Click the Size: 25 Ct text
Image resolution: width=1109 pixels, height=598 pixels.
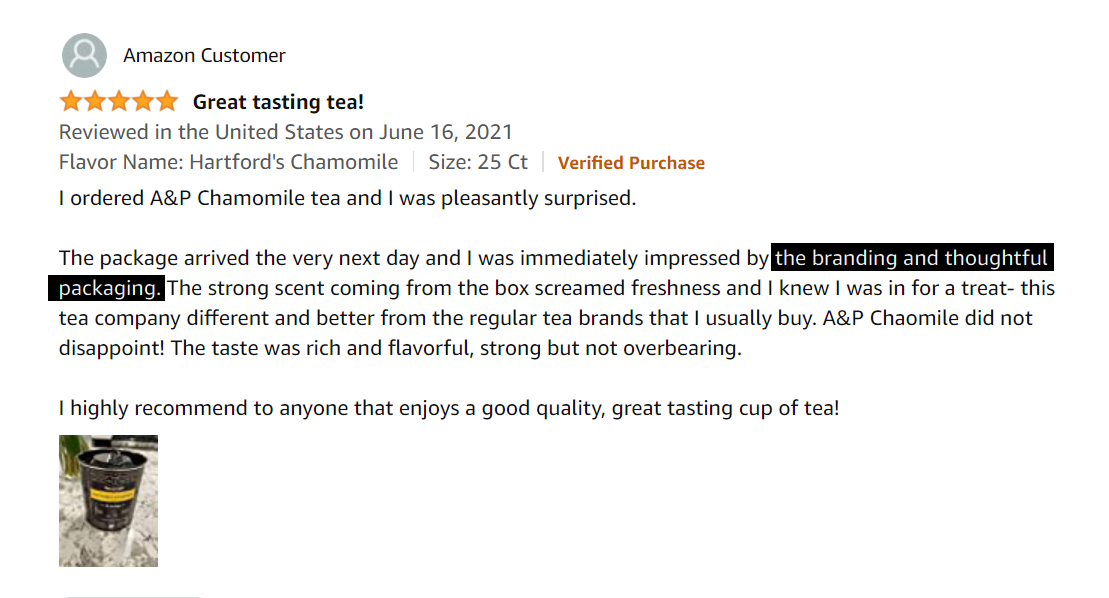478,162
